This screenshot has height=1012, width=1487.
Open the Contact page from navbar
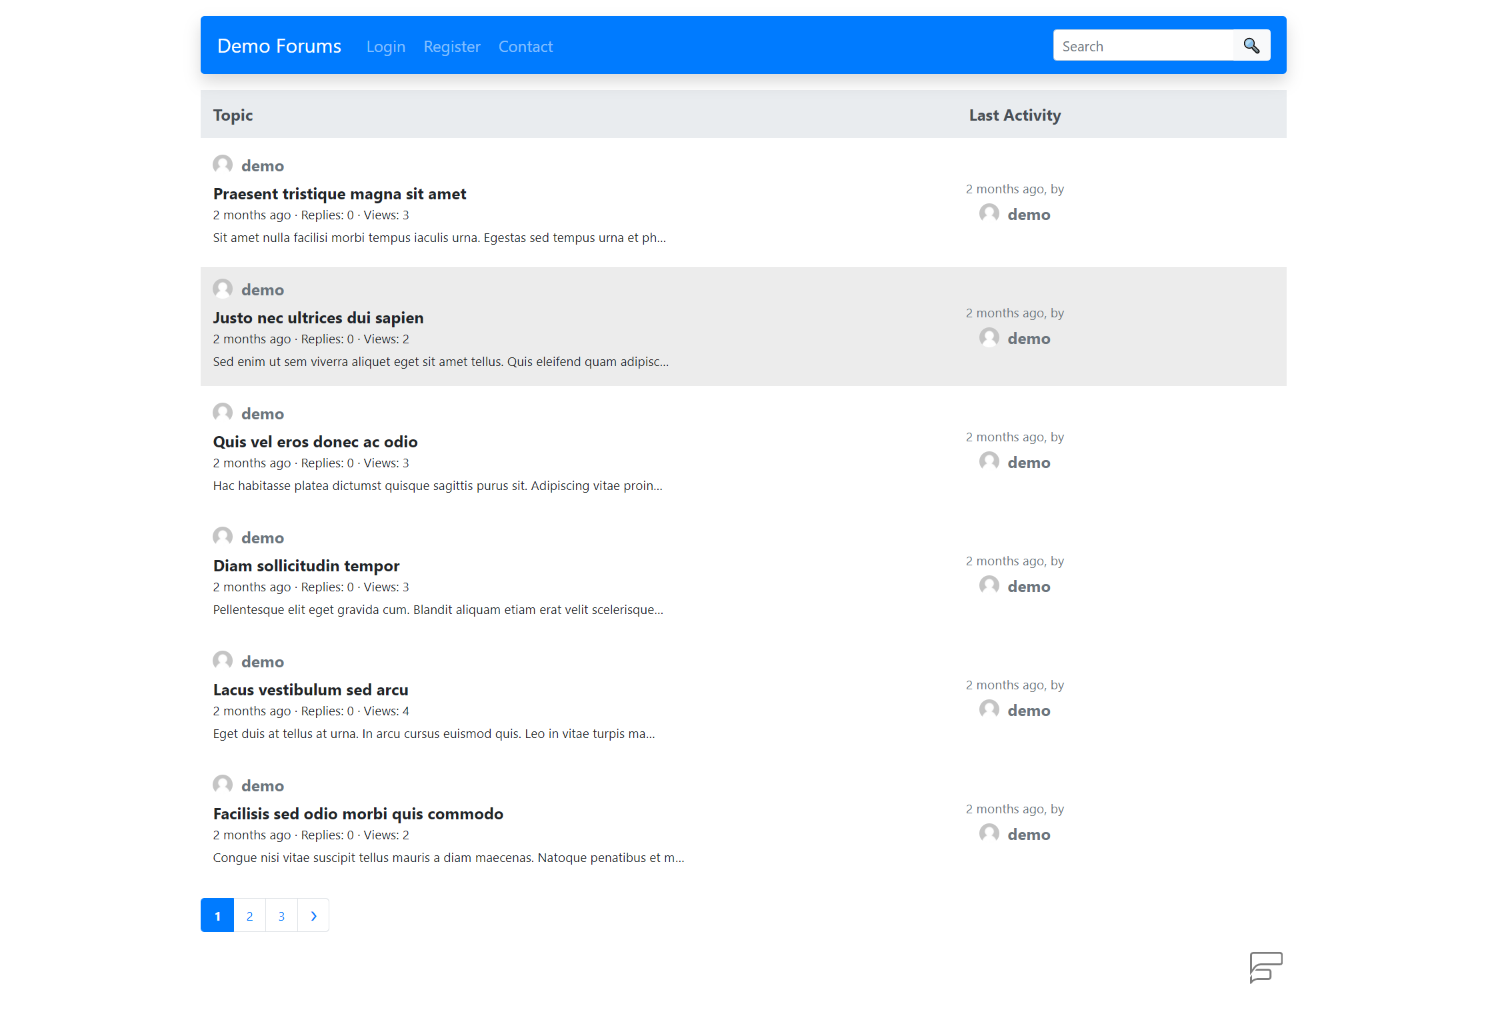tap(526, 47)
